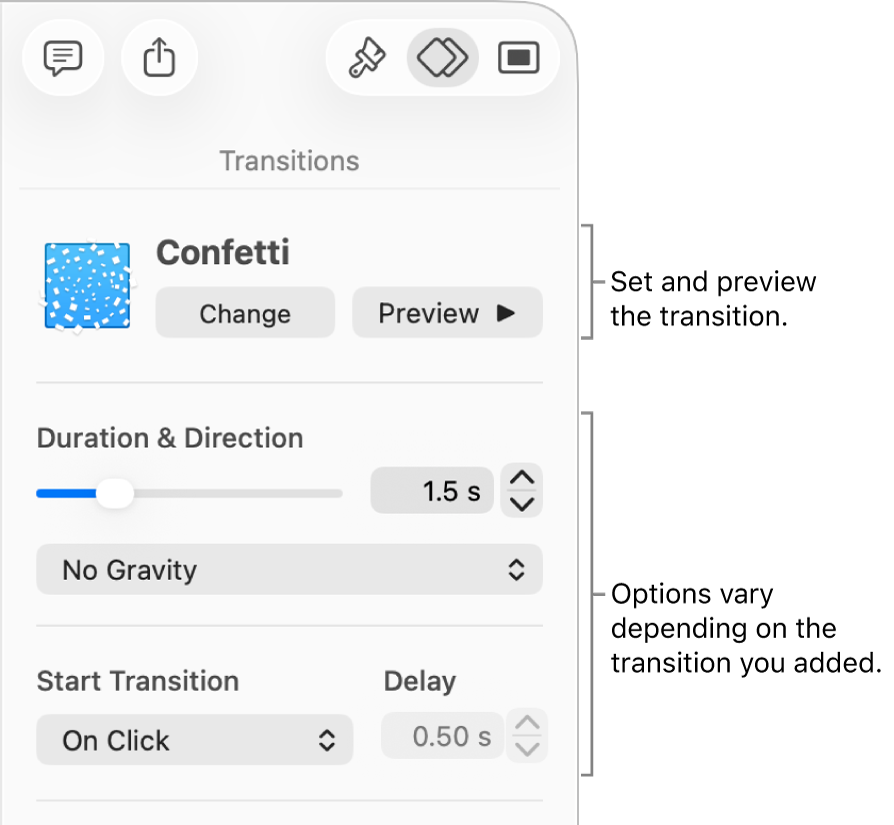Preview the Confetti transition
Image resolution: width=894 pixels, height=825 pixels.
(447, 313)
